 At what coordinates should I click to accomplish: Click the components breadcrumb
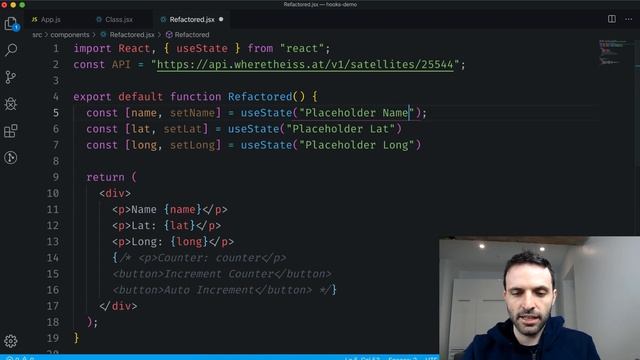click(70, 35)
